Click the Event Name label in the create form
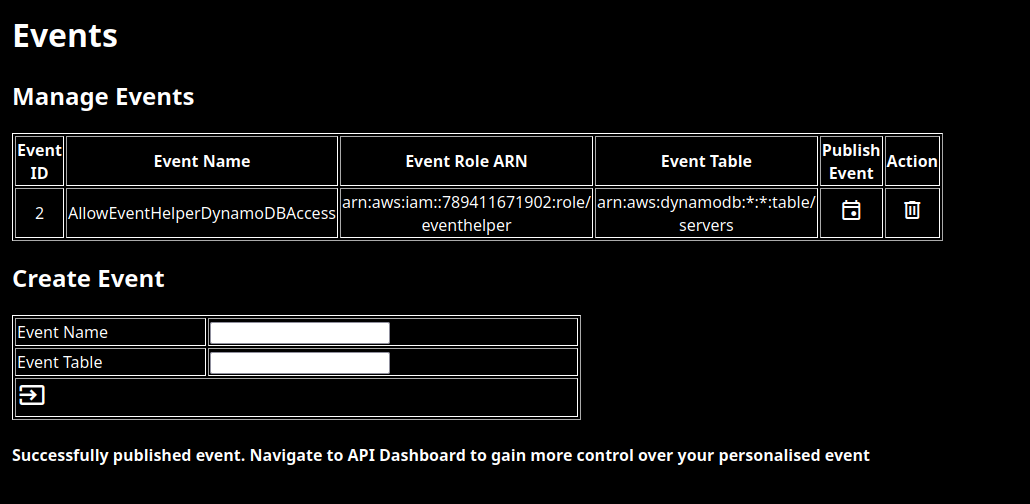Image resolution: width=1030 pixels, height=504 pixels. point(62,332)
